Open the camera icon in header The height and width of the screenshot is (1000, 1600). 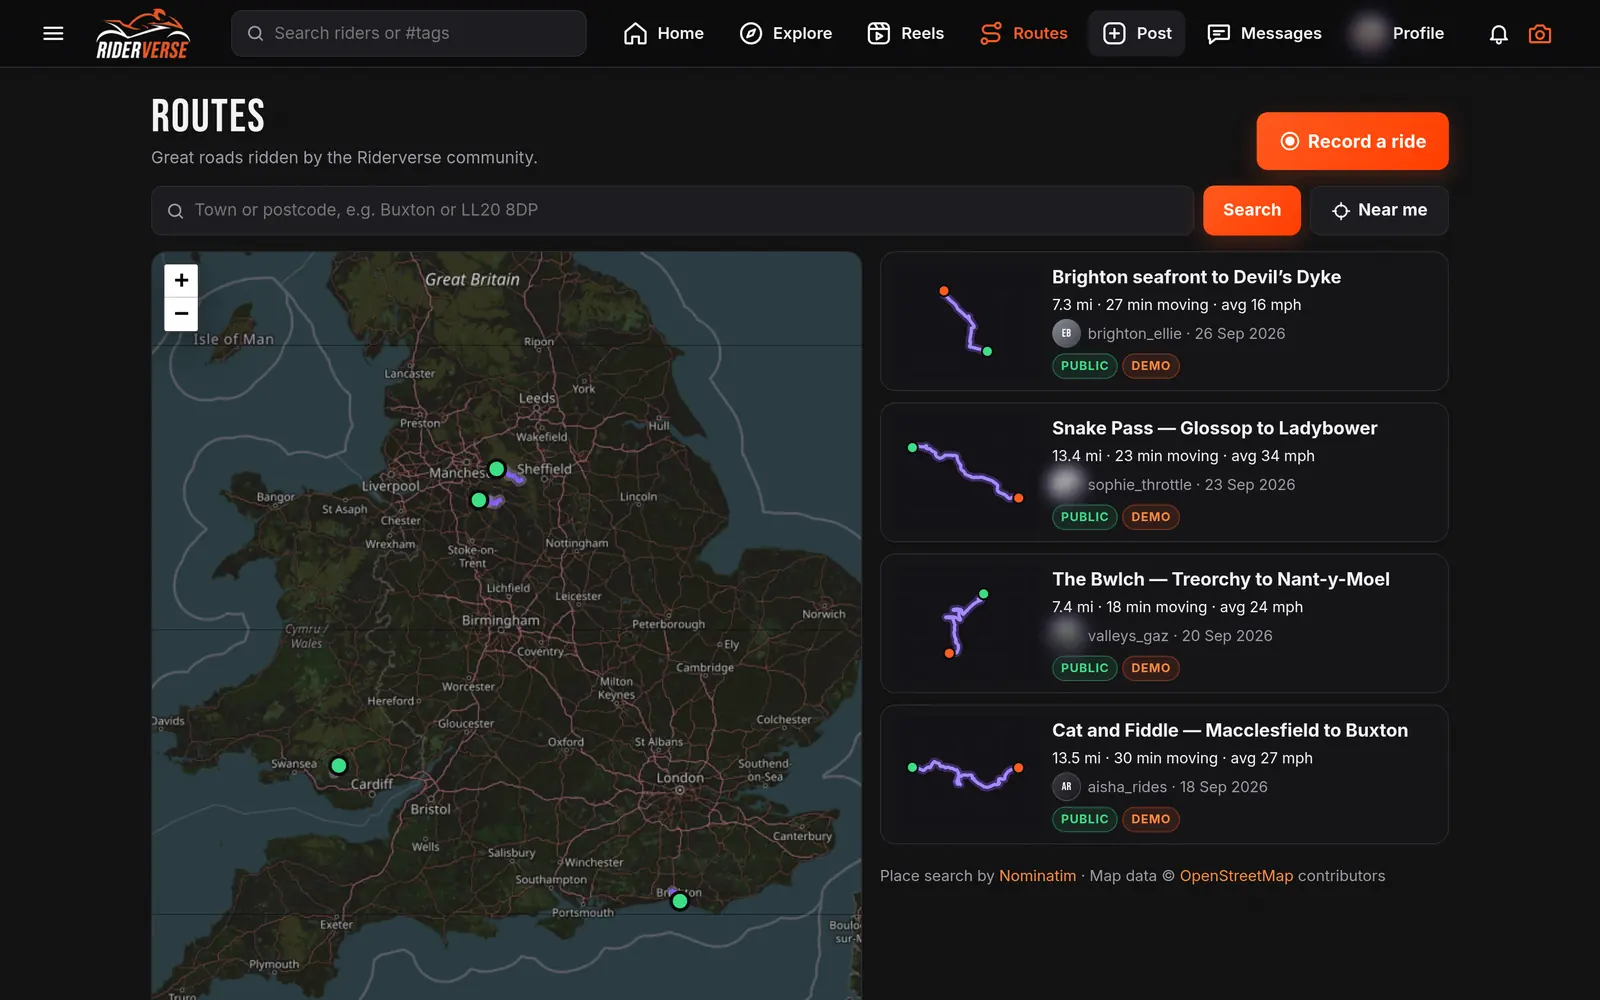1540,34
